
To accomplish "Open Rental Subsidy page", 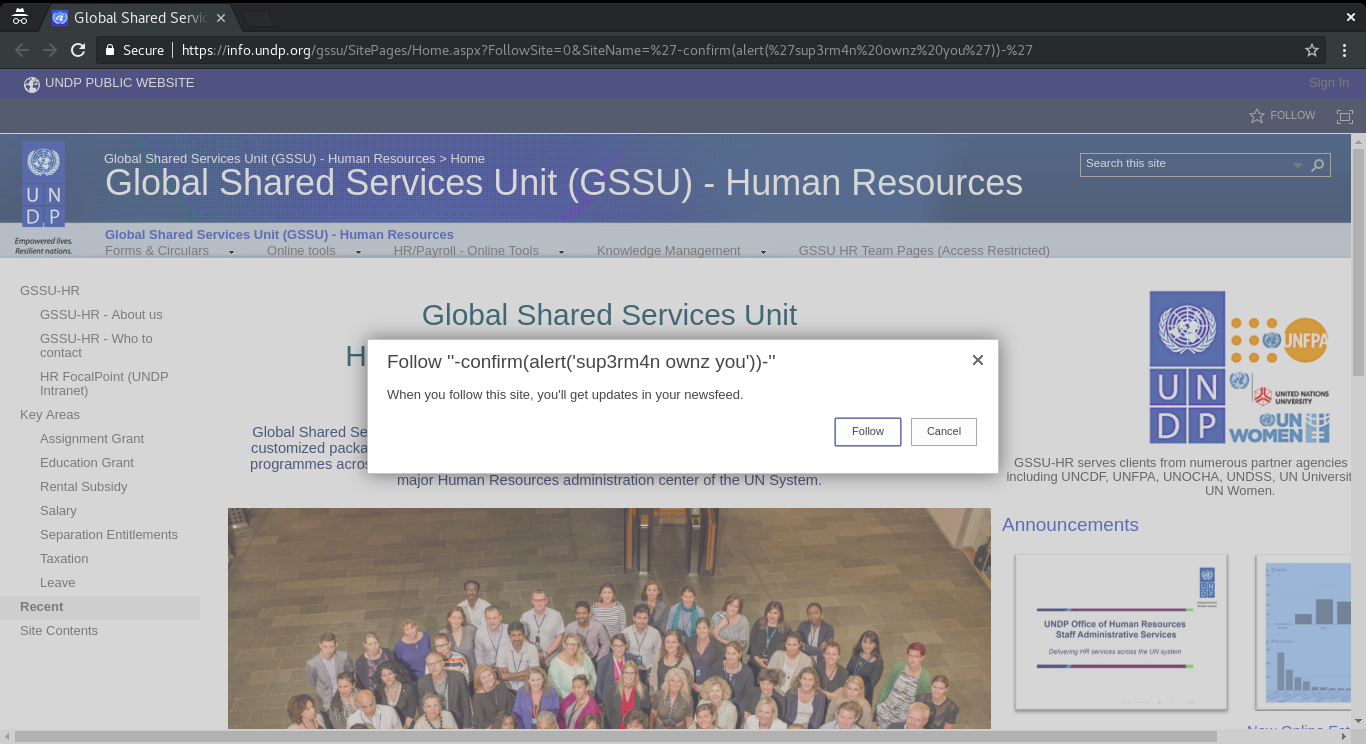I will (84, 487).
